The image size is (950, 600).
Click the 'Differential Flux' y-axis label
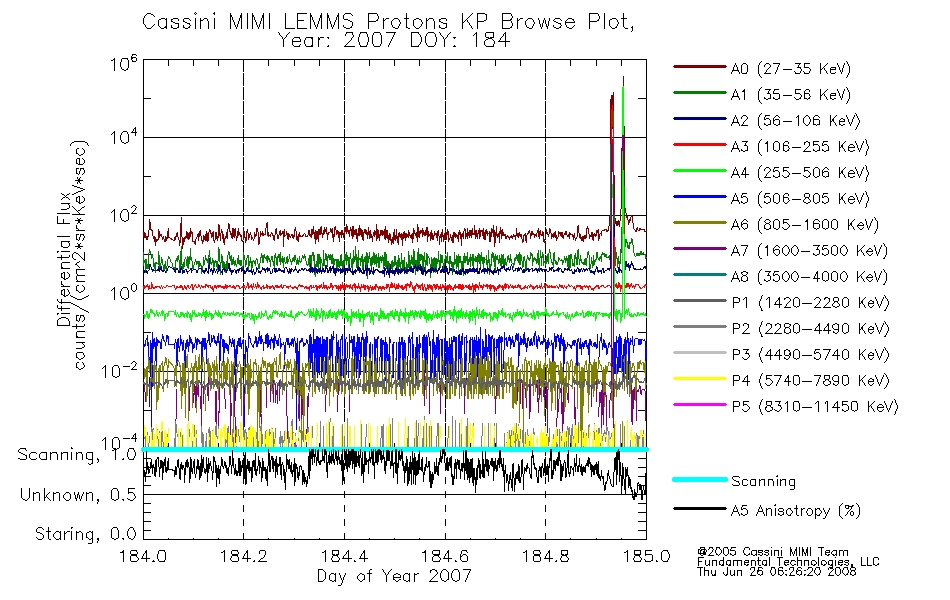tap(64, 259)
